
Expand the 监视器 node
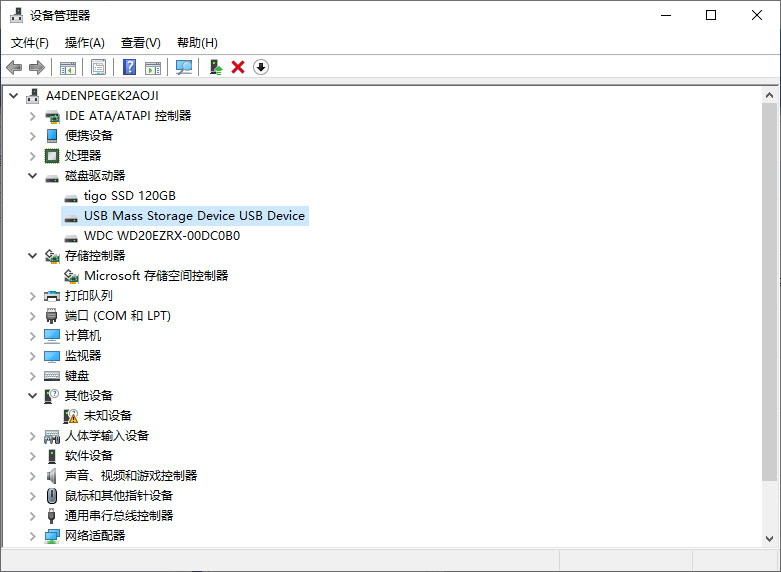[32, 356]
